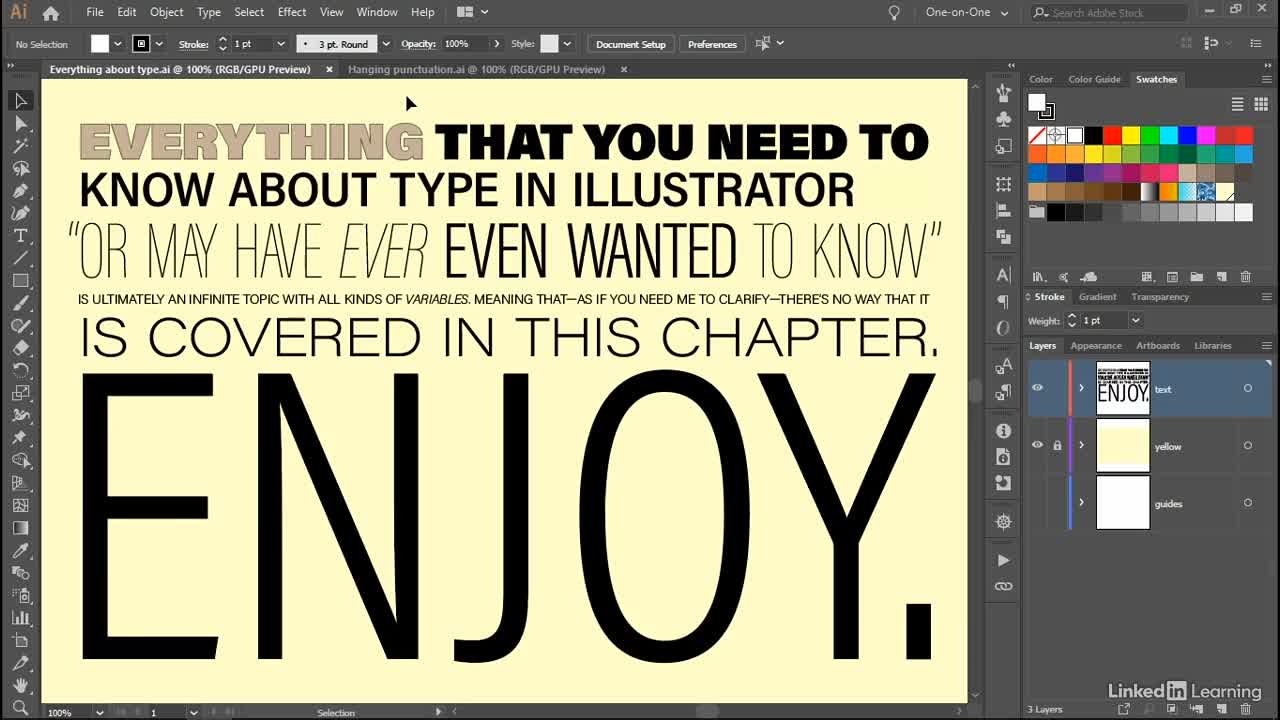Open the Style dropdown in control bar
1280x720 pixels.
coord(567,44)
